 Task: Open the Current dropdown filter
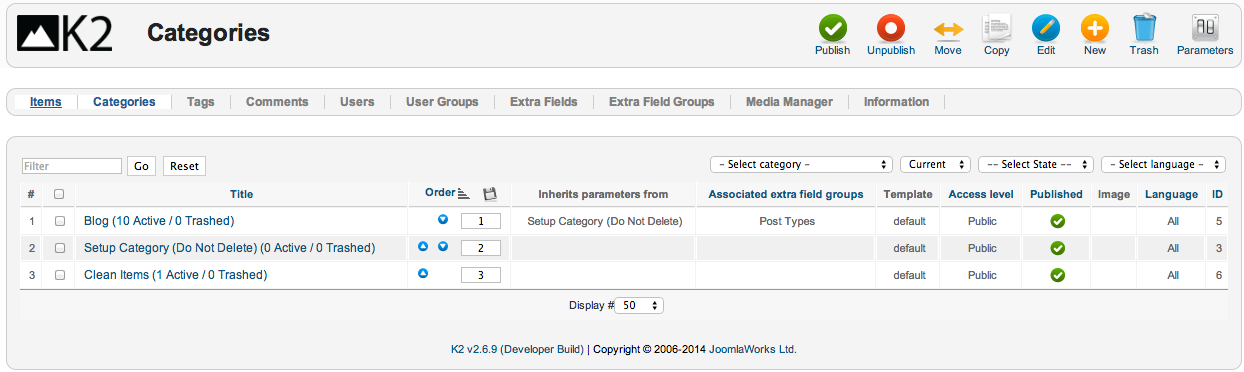pyautogui.click(x=935, y=164)
